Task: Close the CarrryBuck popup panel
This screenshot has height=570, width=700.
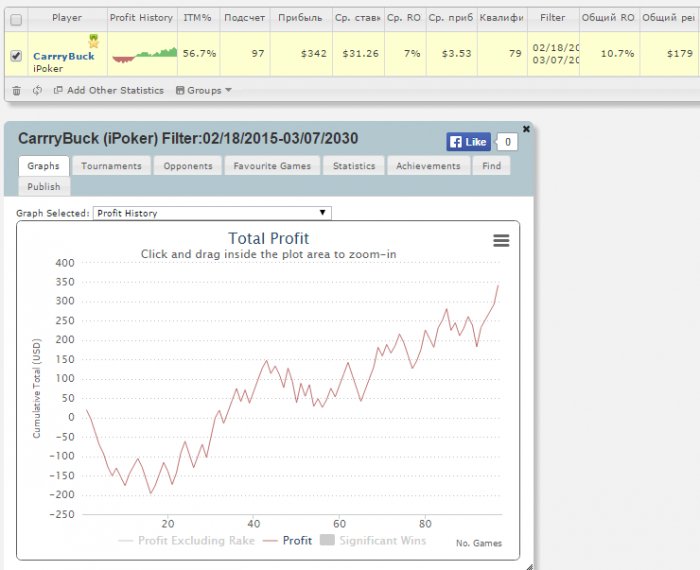Action: pos(526,129)
